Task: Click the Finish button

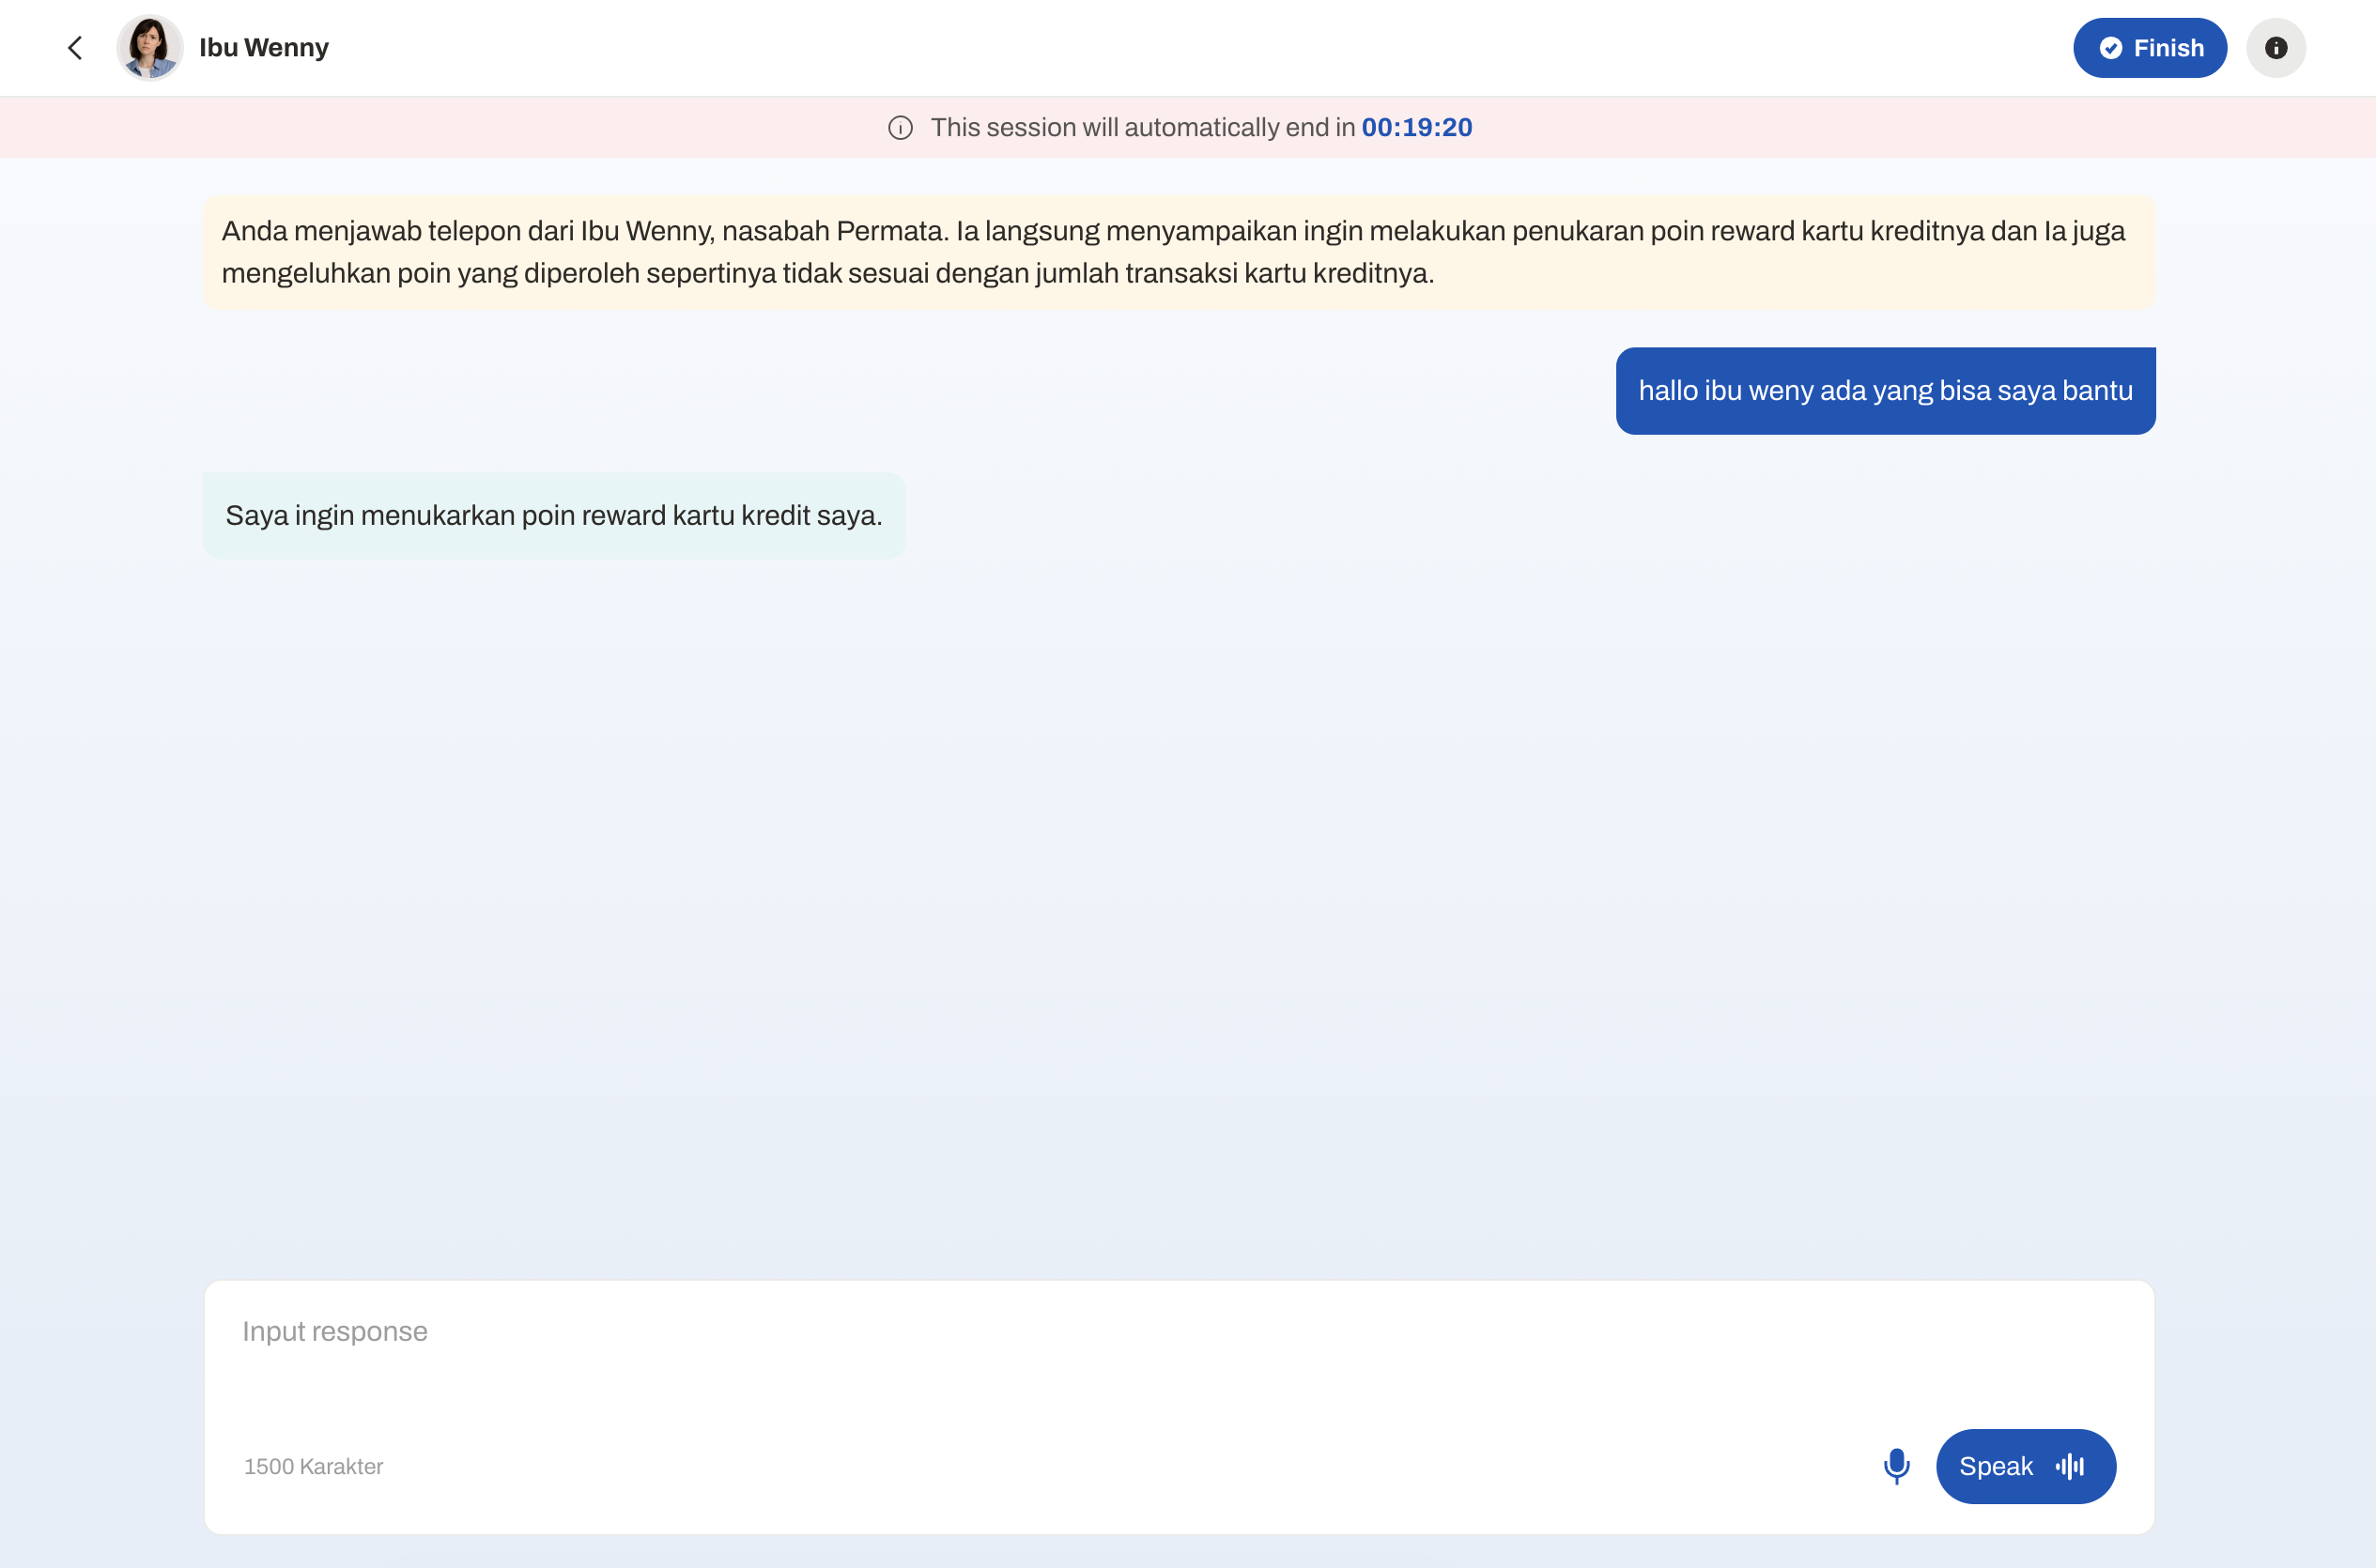Action: (2149, 48)
